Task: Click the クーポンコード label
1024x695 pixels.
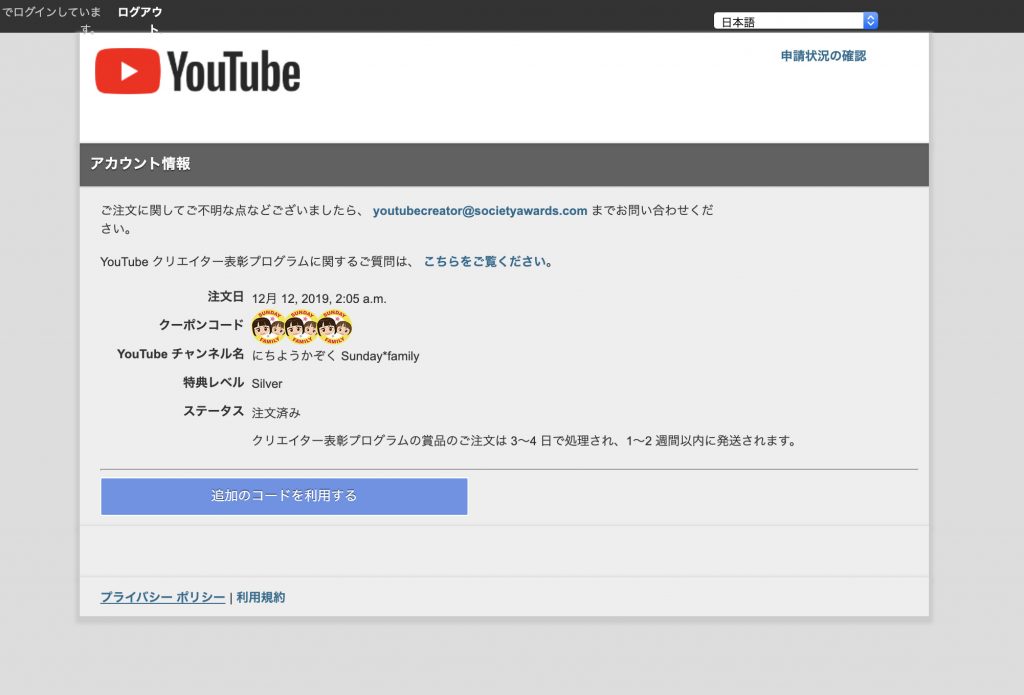Action: [201, 325]
